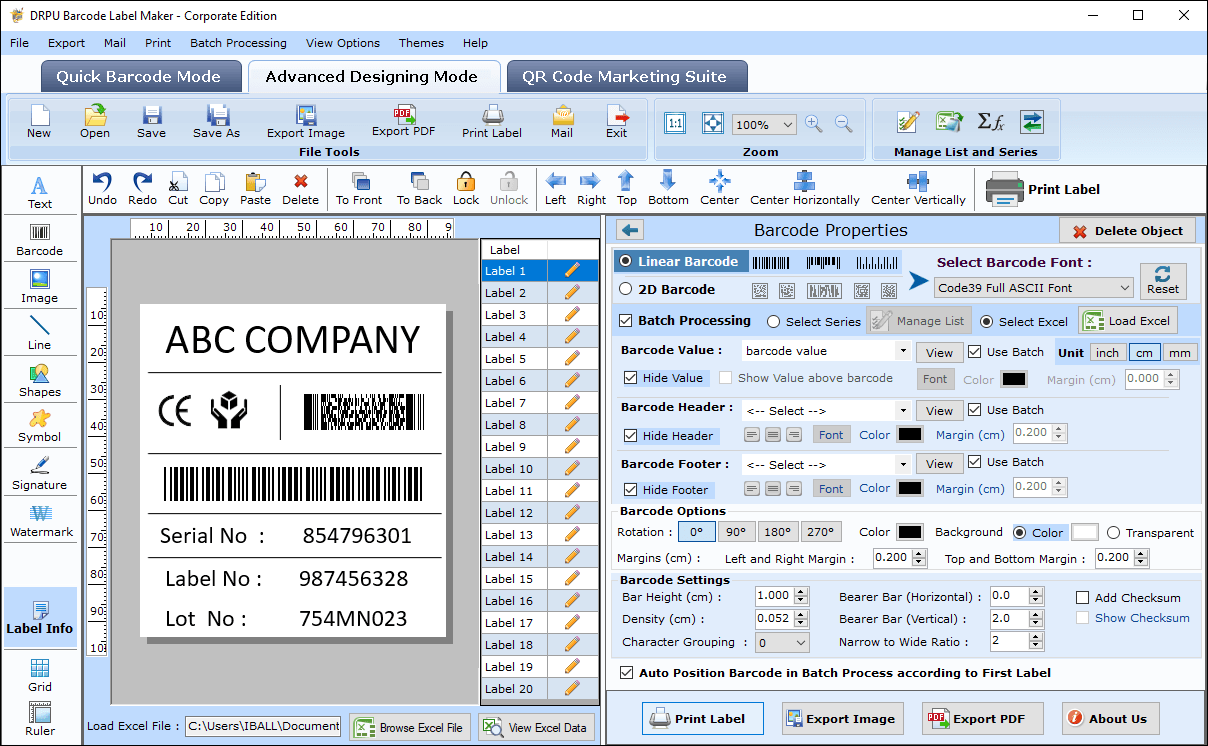Click the Load Excel button
Viewport: 1208px width, 746px height.
1127,321
